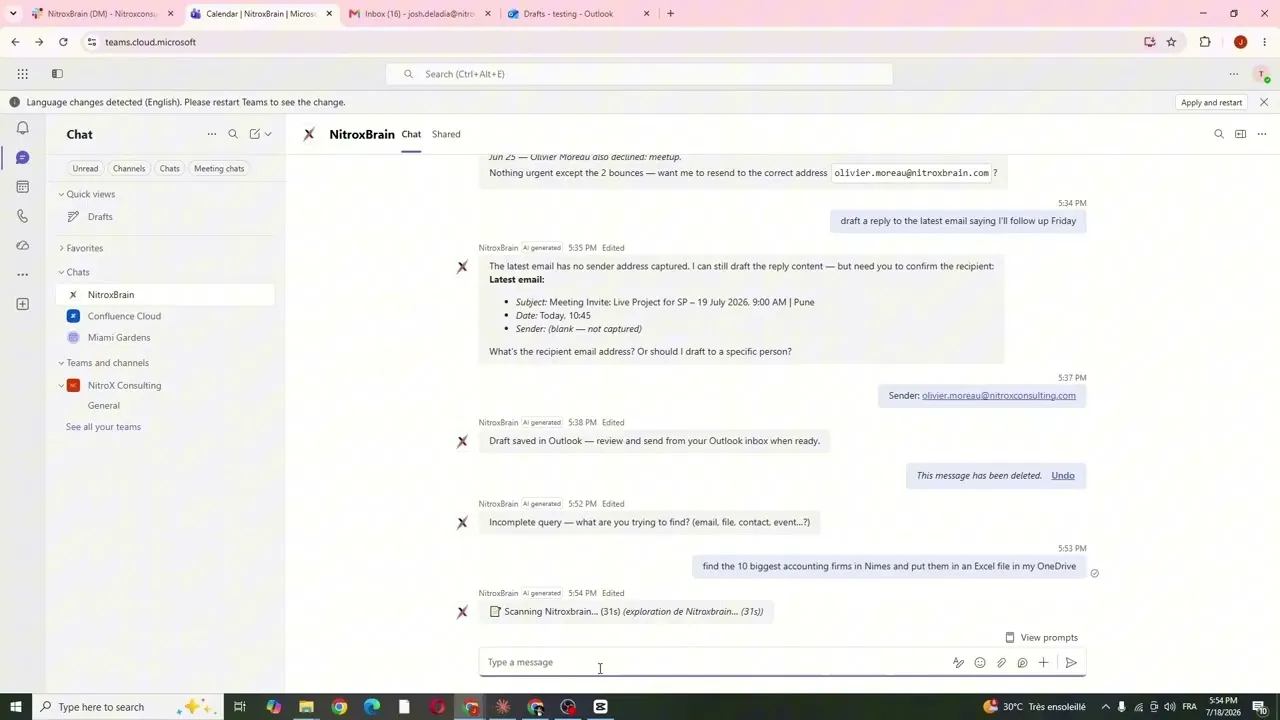Open the Apps plus icon in left rail
Image resolution: width=1280 pixels, height=720 pixels.
coord(22,304)
